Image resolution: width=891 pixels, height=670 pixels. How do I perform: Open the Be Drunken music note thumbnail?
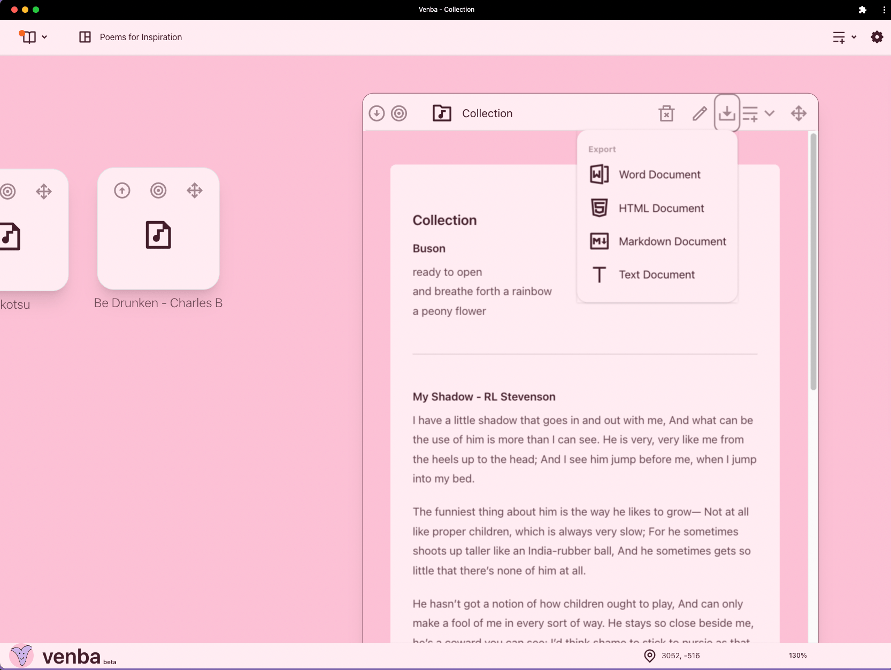158,235
